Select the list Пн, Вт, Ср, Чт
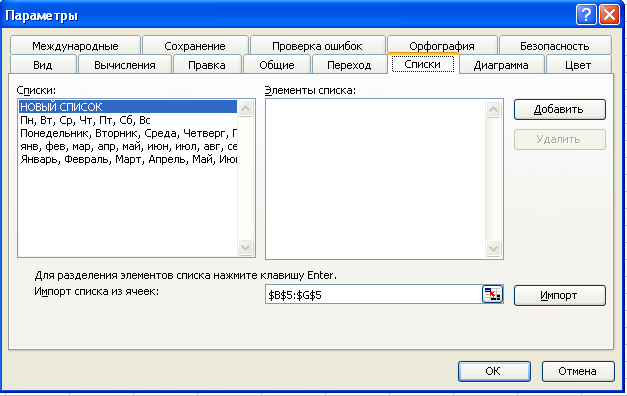 [x=128, y=120]
